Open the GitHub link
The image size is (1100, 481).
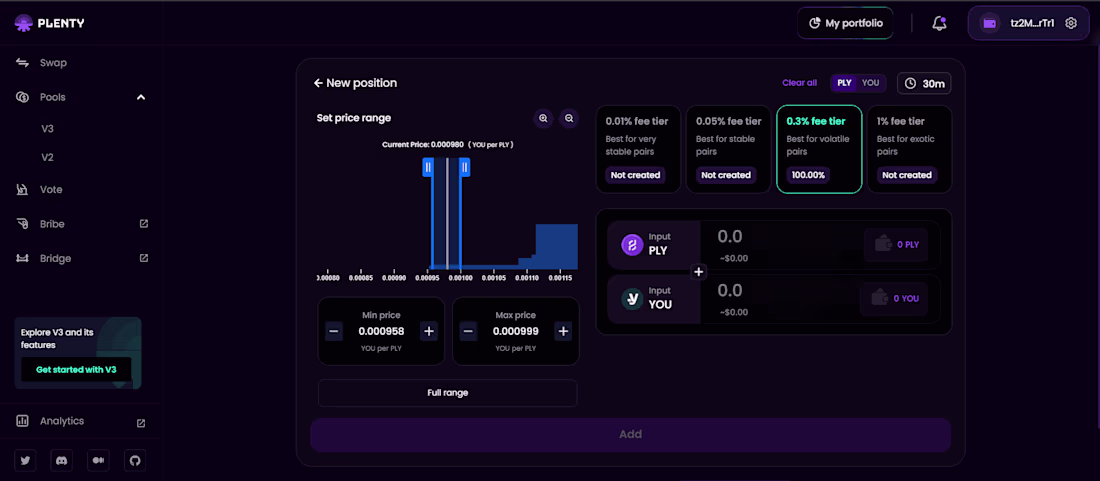pyautogui.click(x=135, y=461)
